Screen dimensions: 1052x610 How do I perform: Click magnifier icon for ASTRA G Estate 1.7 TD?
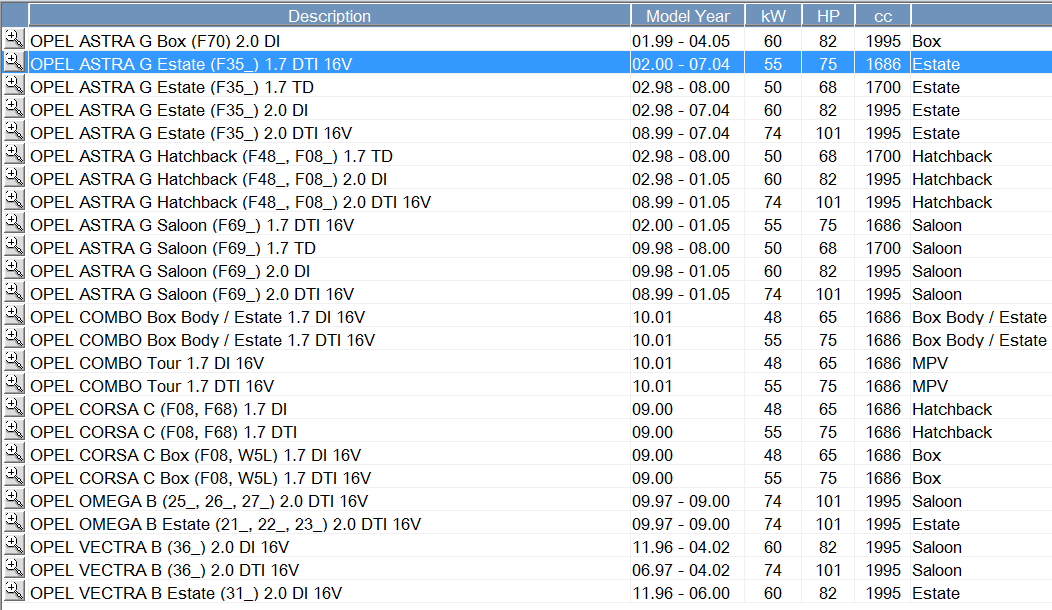[x=14, y=85]
